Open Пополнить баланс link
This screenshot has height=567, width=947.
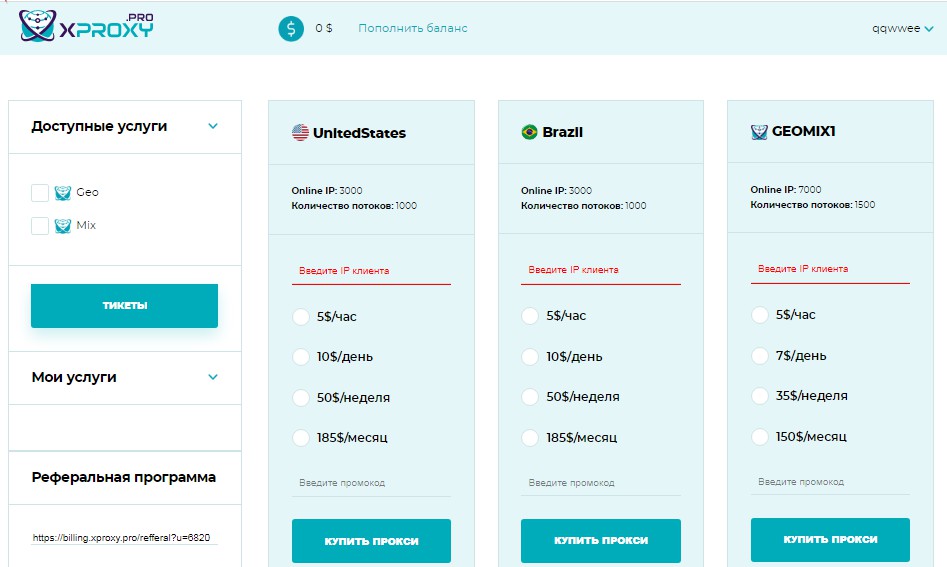tap(413, 28)
